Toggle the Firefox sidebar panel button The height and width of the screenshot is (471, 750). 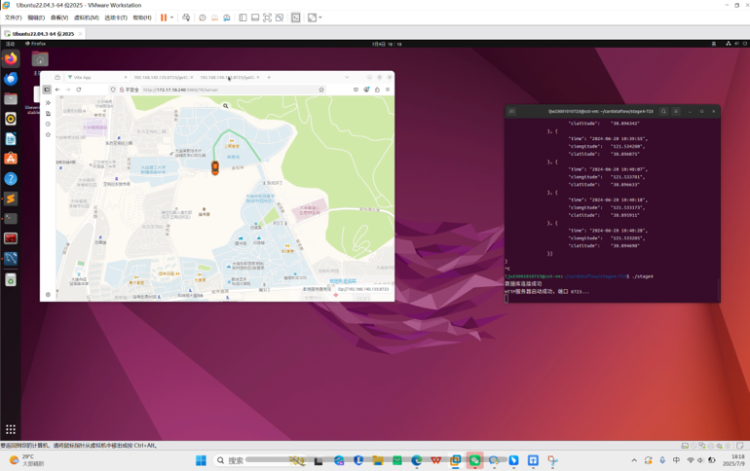(47, 89)
